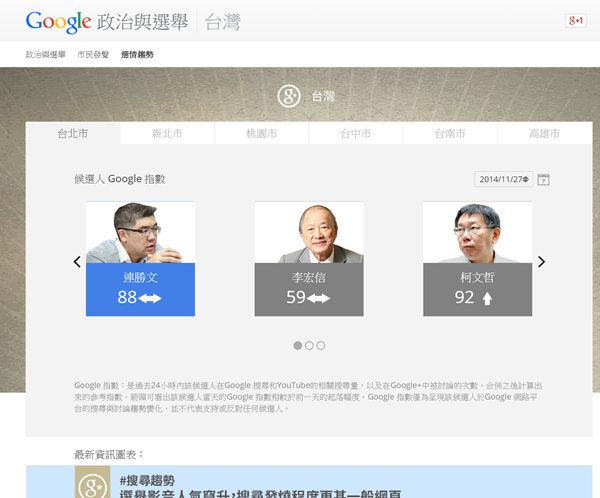Click 連勝文 candidate photo
Image resolution: width=600 pixels, height=498 pixels.
click(140, 233)
